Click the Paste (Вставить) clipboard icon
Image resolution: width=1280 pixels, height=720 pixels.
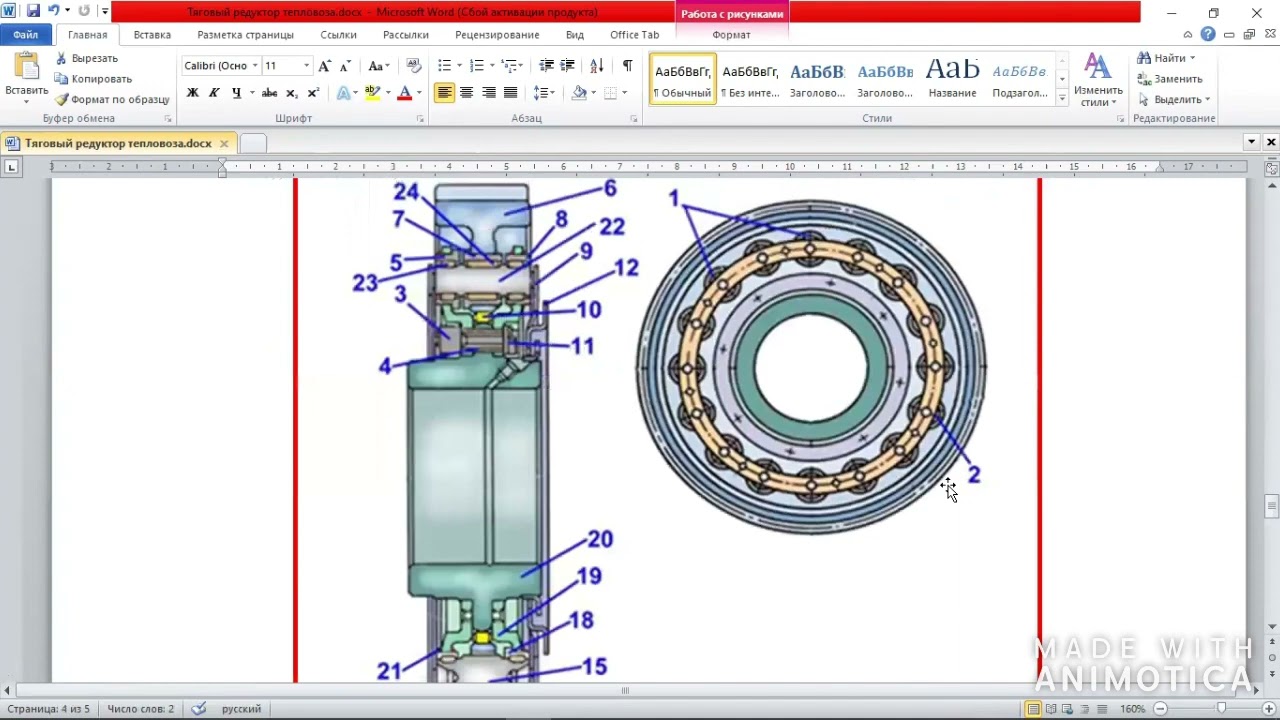[26, 67]
